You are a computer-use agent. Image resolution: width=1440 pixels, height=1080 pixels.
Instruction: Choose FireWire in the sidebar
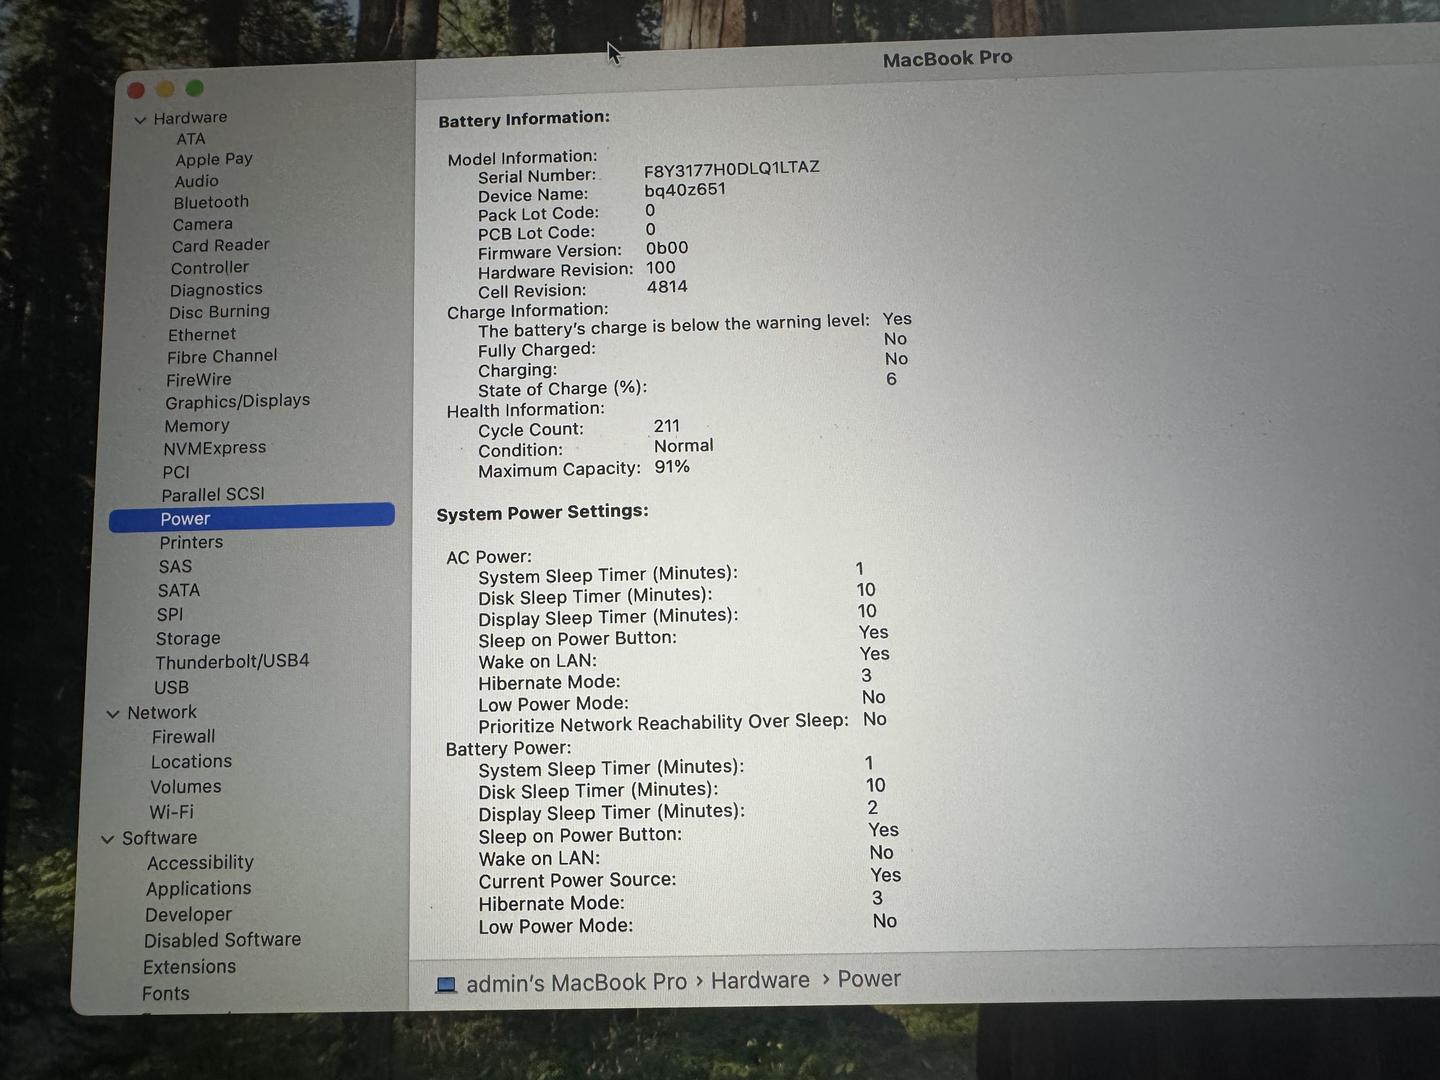pos(198,380)
